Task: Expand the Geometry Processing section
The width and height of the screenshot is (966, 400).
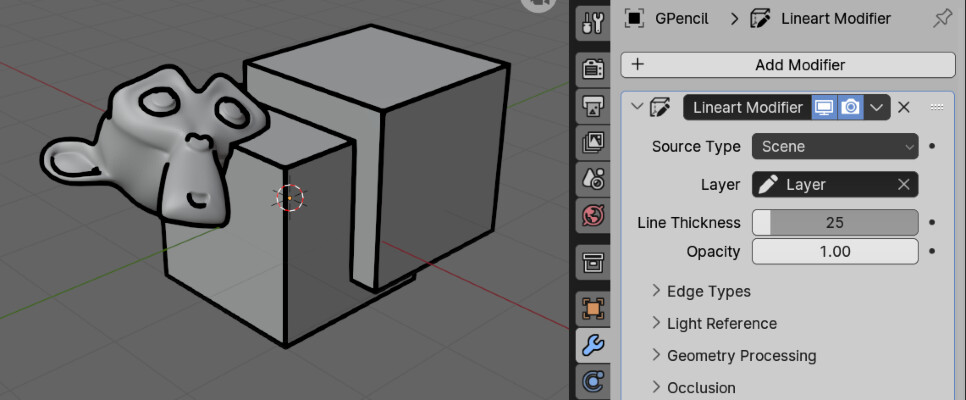Action: tap(741, 355)
